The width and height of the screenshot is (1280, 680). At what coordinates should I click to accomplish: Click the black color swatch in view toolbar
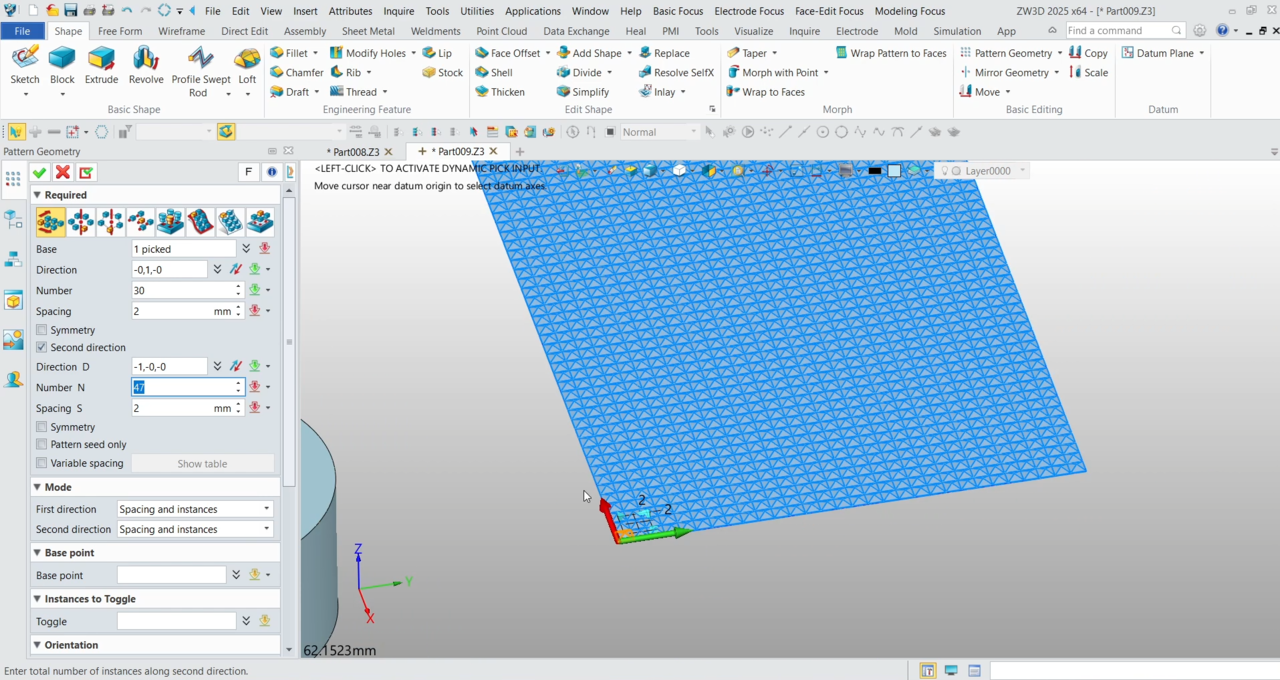[x=875, y=171]
